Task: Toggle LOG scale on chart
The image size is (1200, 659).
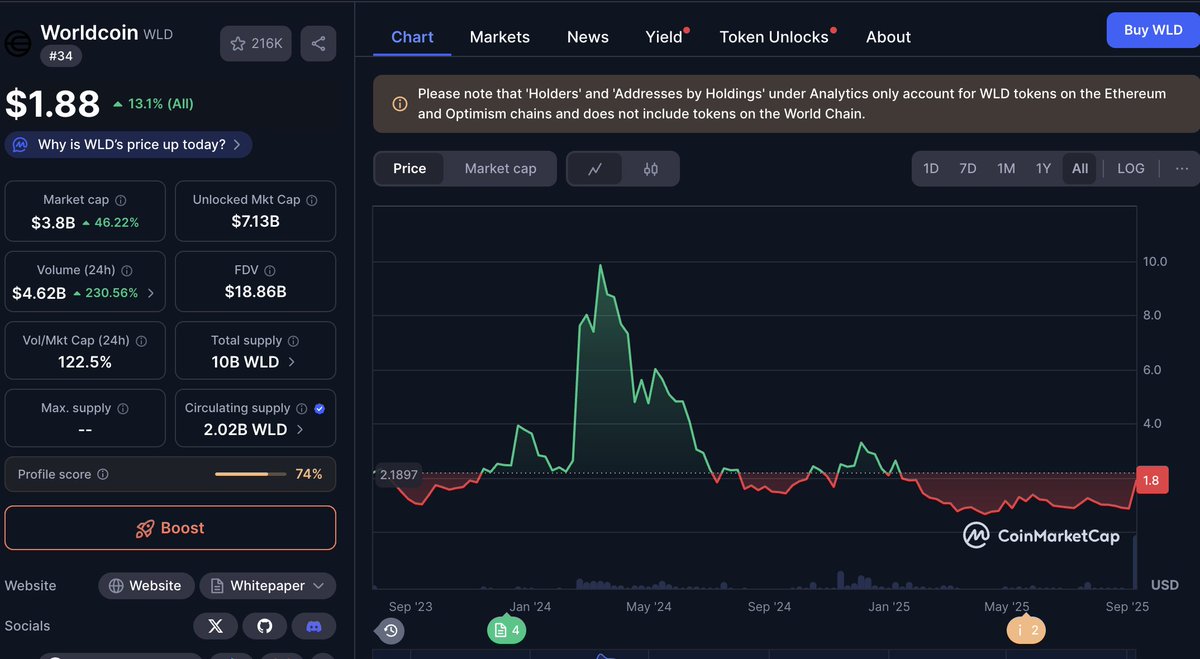Action: (1131, 168)
